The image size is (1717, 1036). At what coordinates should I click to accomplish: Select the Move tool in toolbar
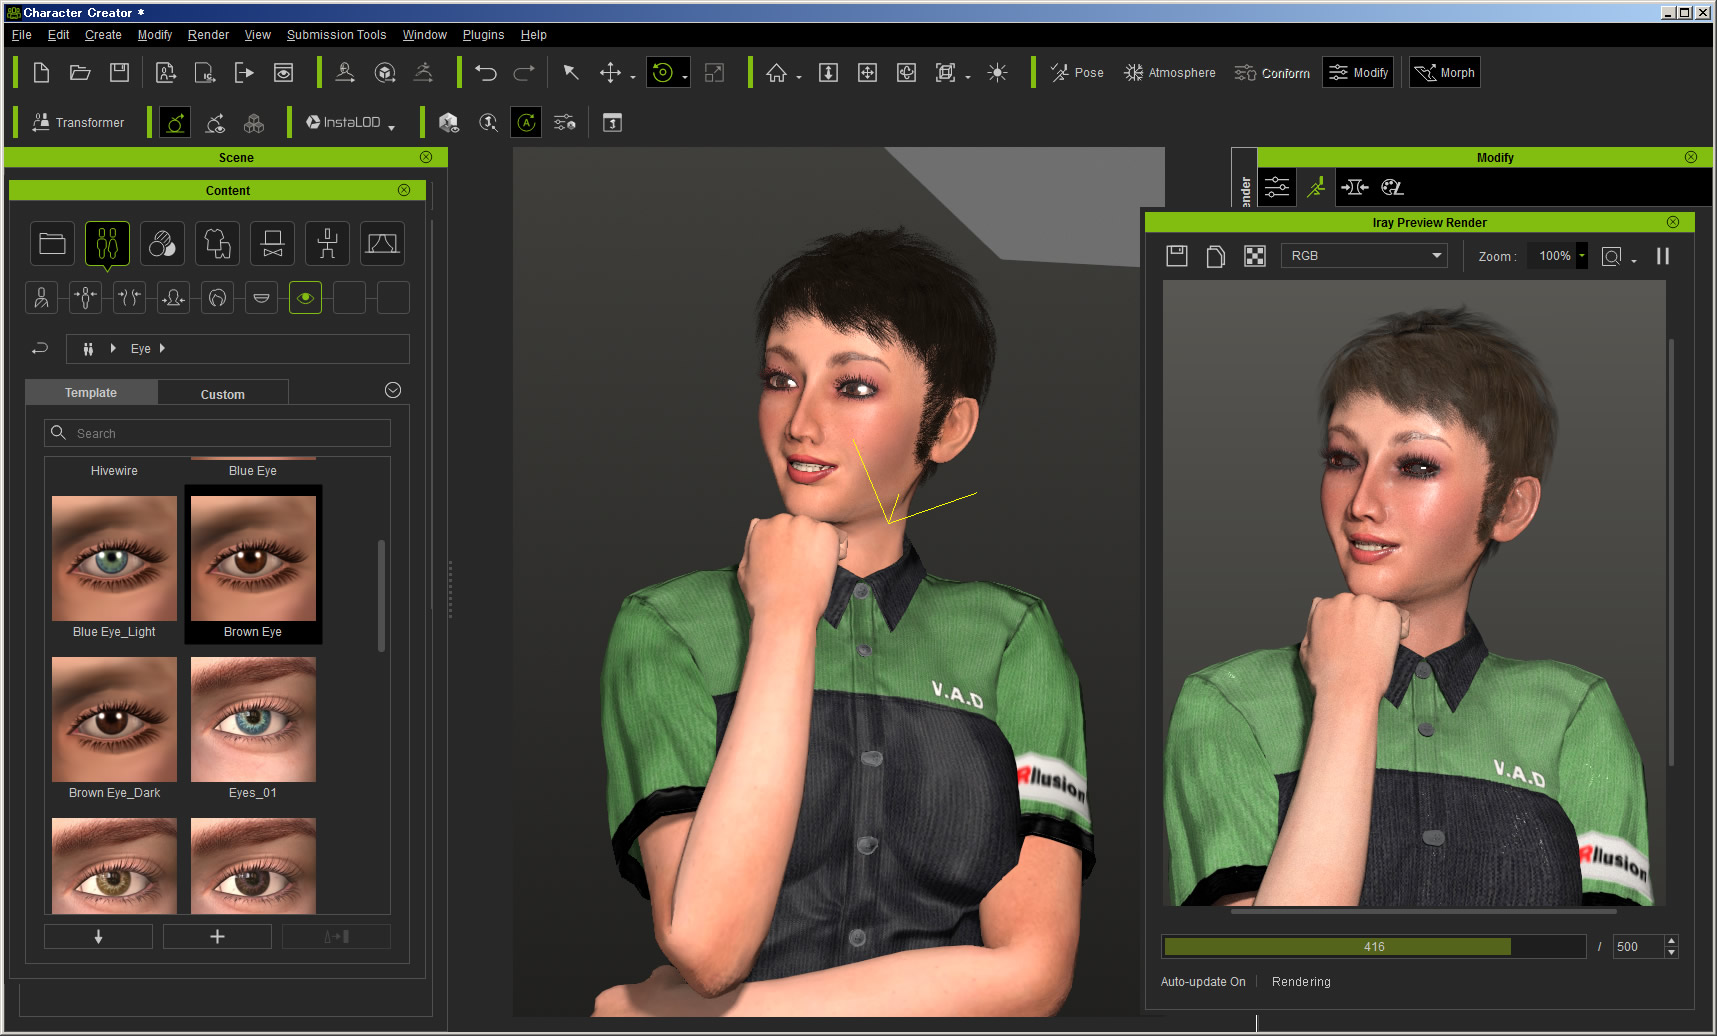pos(610,73)
